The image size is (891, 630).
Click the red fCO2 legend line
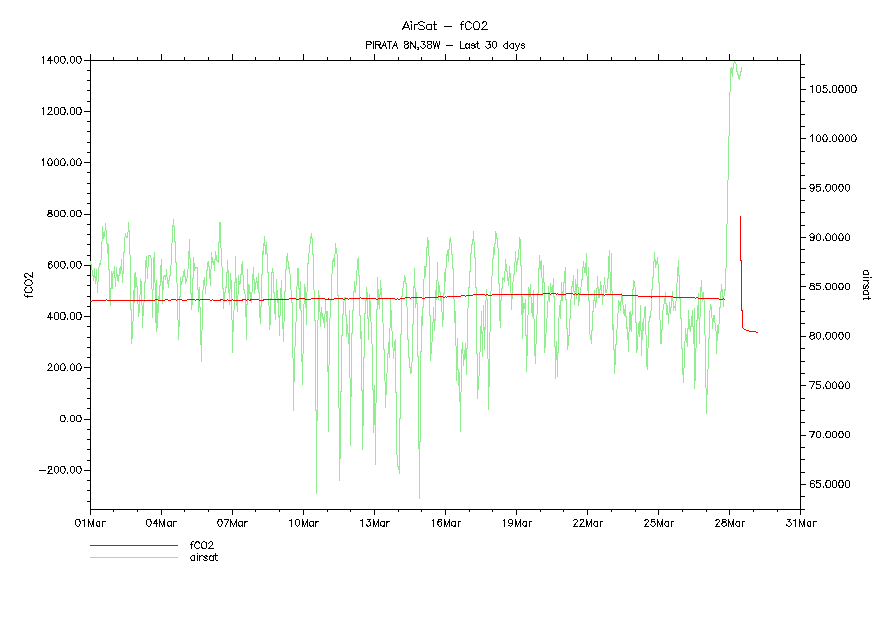coord(134,546)
